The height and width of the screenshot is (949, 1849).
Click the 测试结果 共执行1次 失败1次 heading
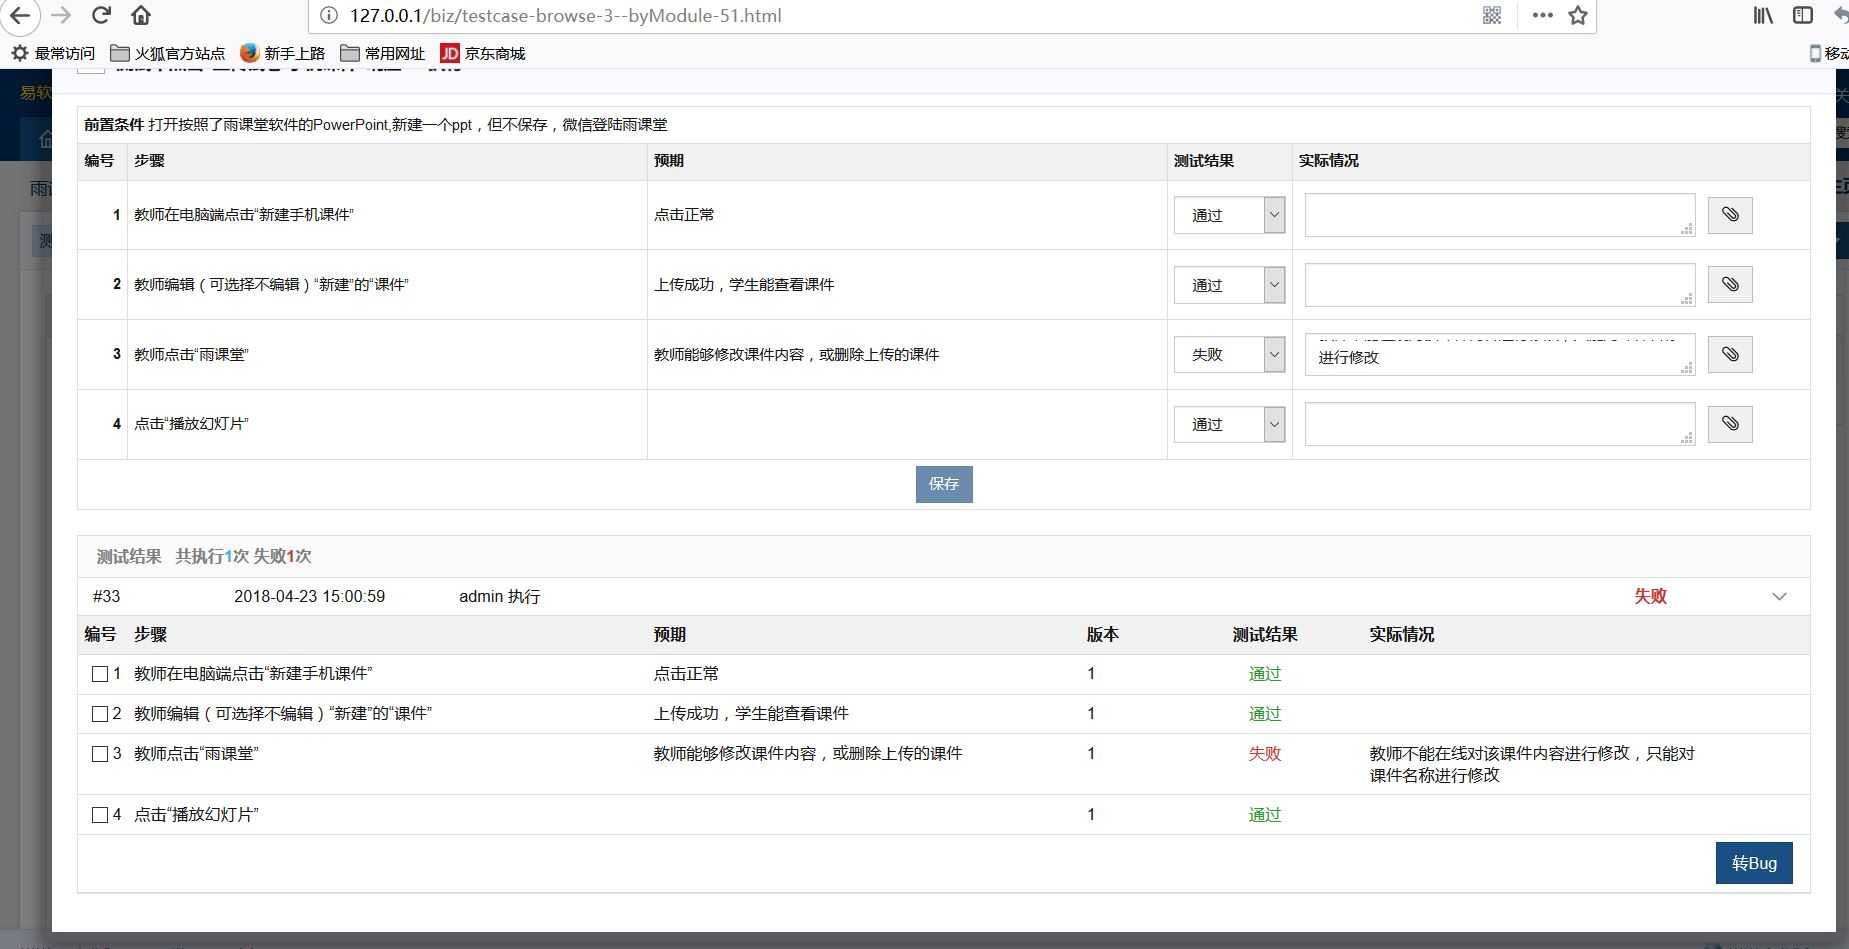coord(204,557)
